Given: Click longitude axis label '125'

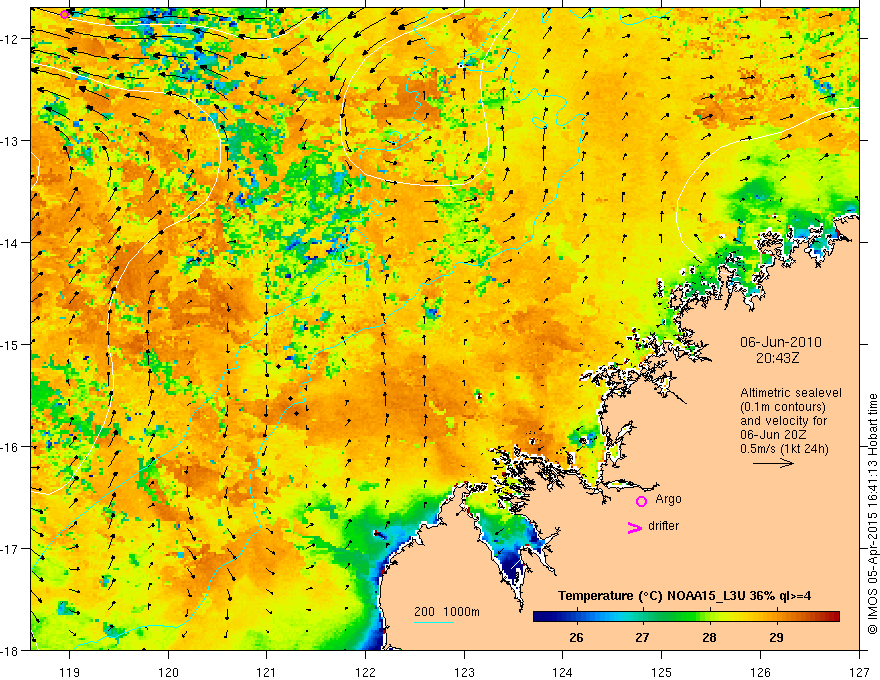Looking at the screenshot, I should click(662, 672).
